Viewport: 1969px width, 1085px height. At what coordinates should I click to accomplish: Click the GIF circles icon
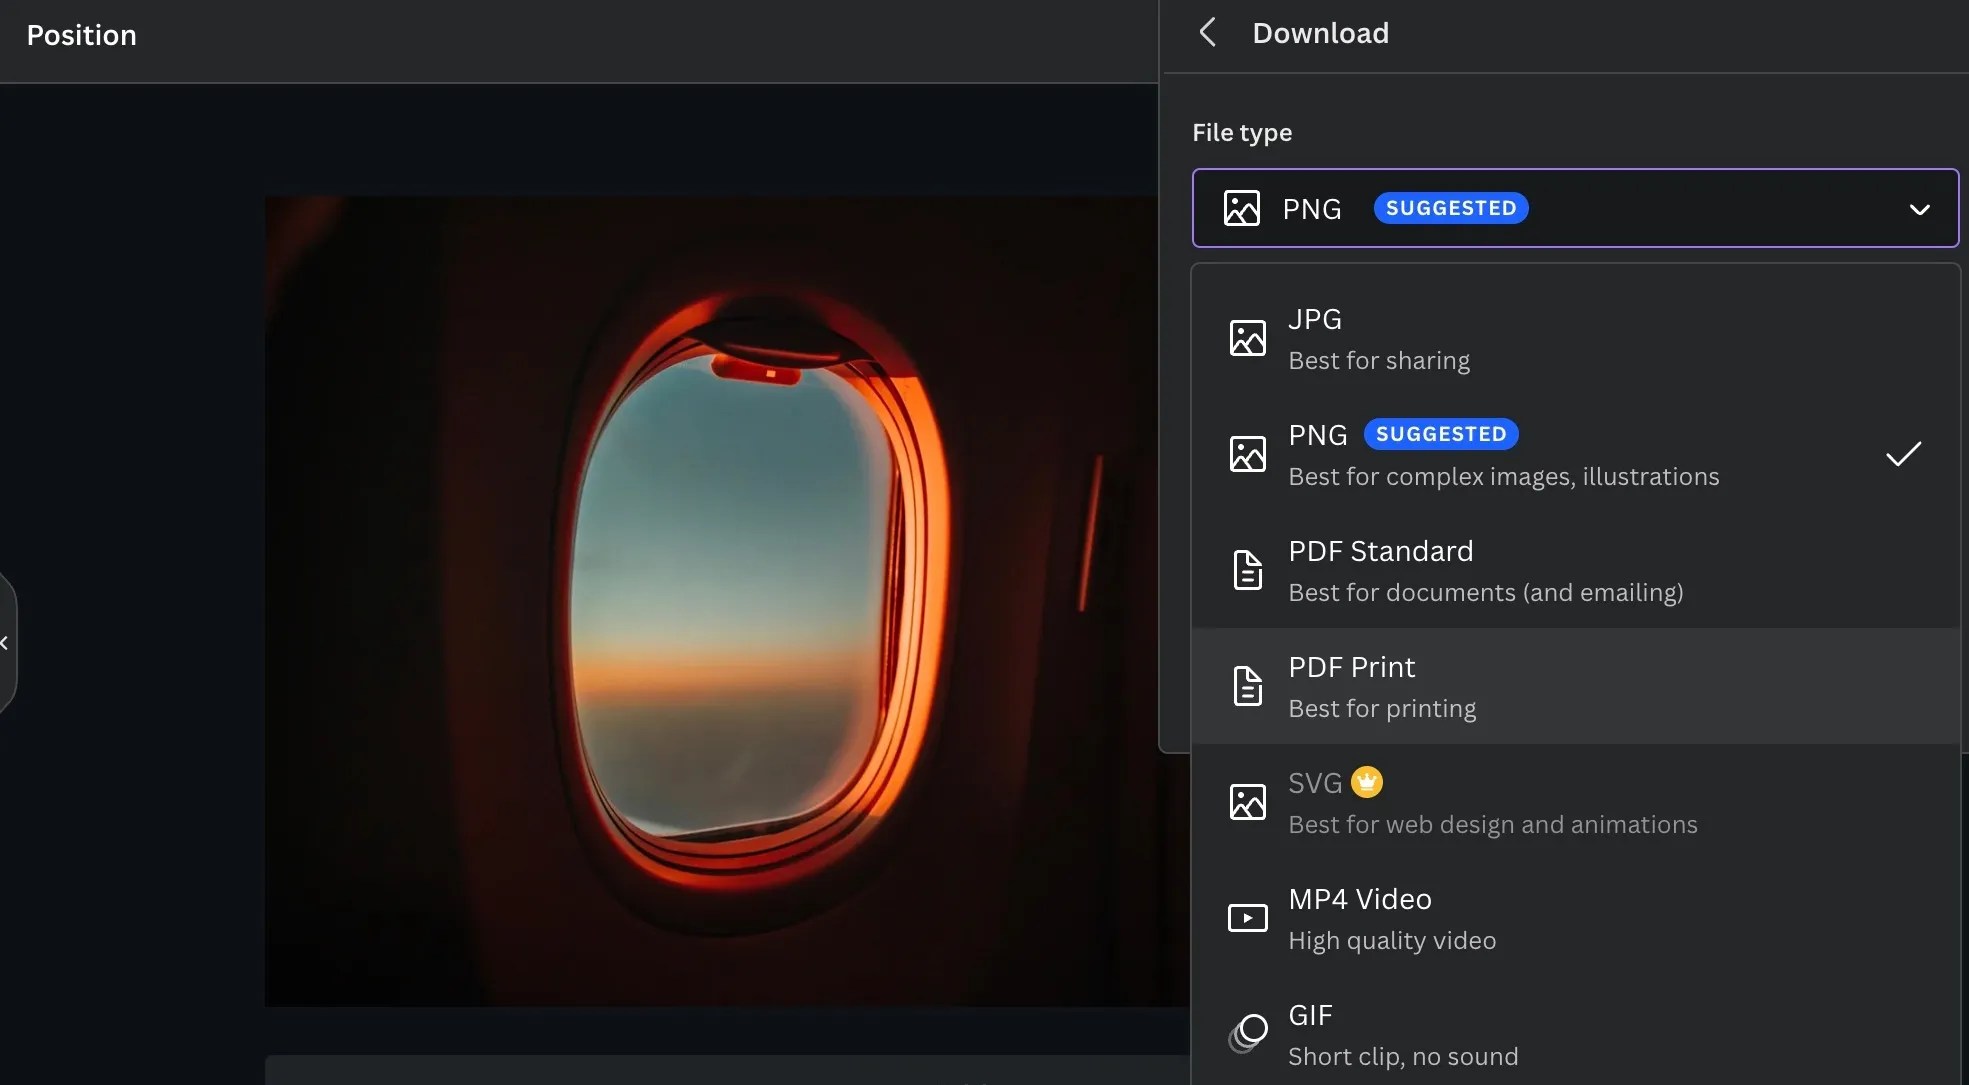pos(1247,1034)
